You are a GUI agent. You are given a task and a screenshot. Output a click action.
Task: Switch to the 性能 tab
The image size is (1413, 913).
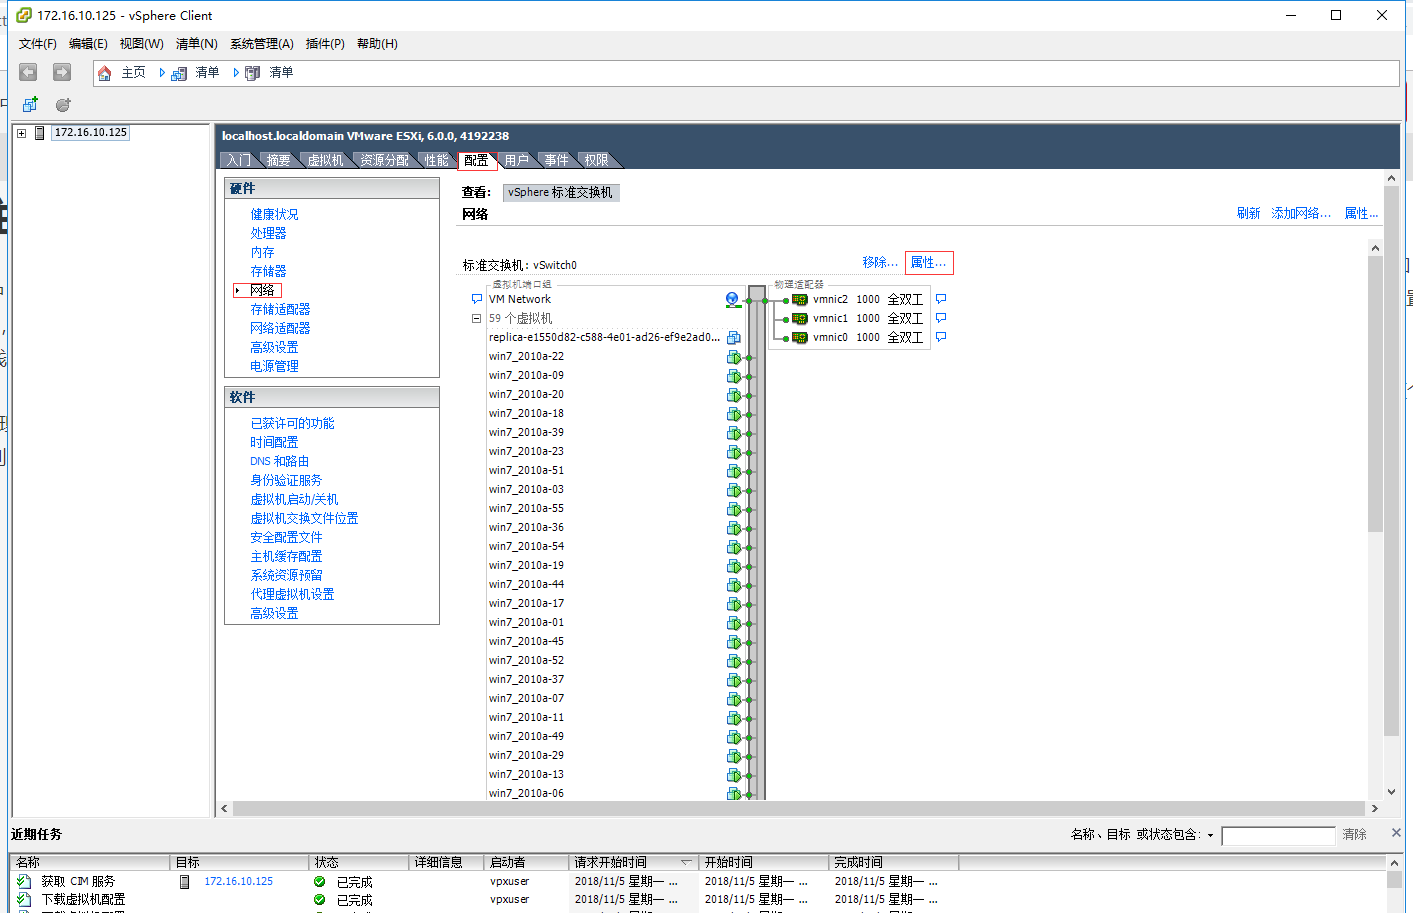click(435, 159)
